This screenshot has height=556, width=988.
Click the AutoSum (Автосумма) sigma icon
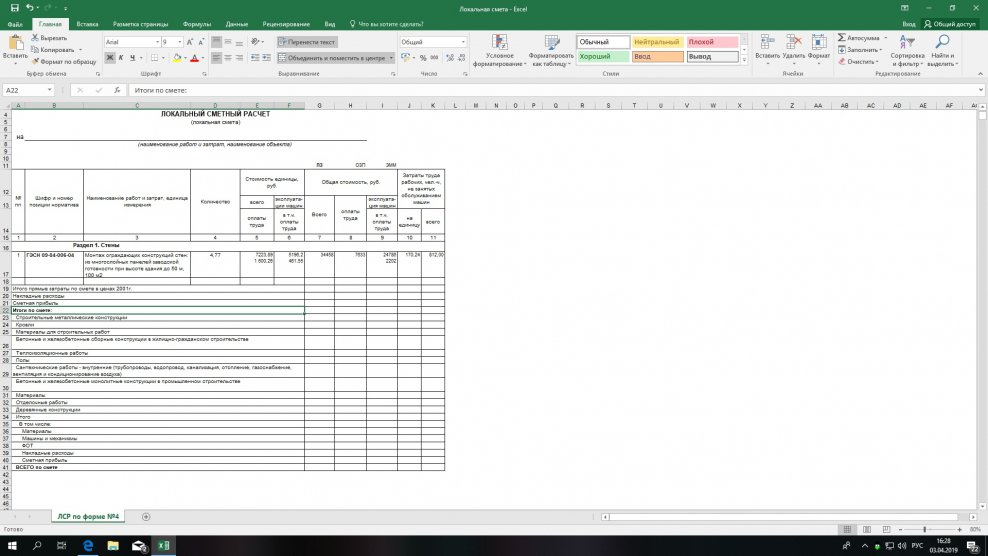coord(842,38)
